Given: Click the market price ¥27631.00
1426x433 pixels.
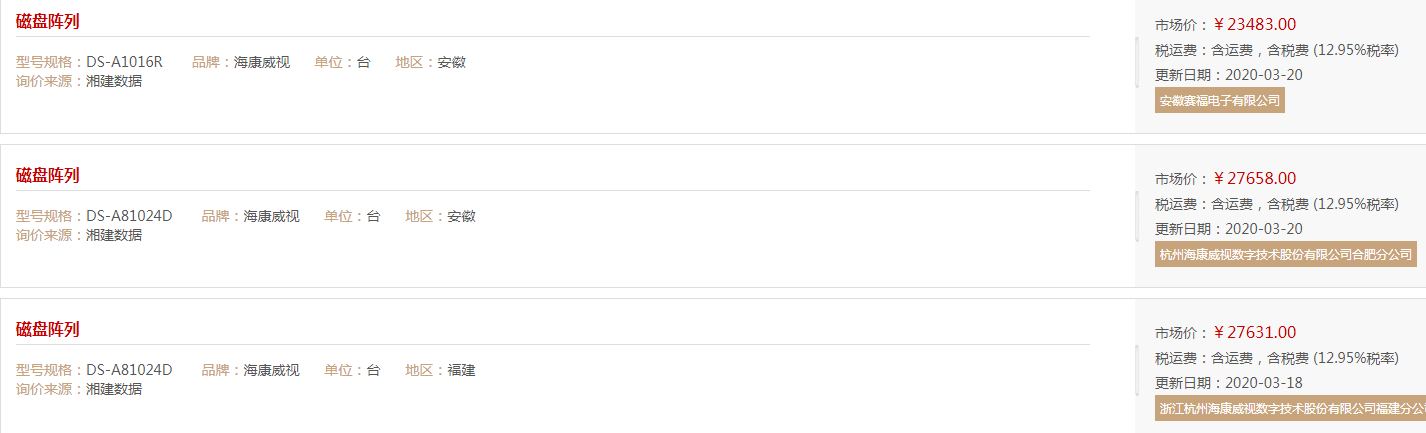Looking at the screenshot, I should coord(1254,333).
